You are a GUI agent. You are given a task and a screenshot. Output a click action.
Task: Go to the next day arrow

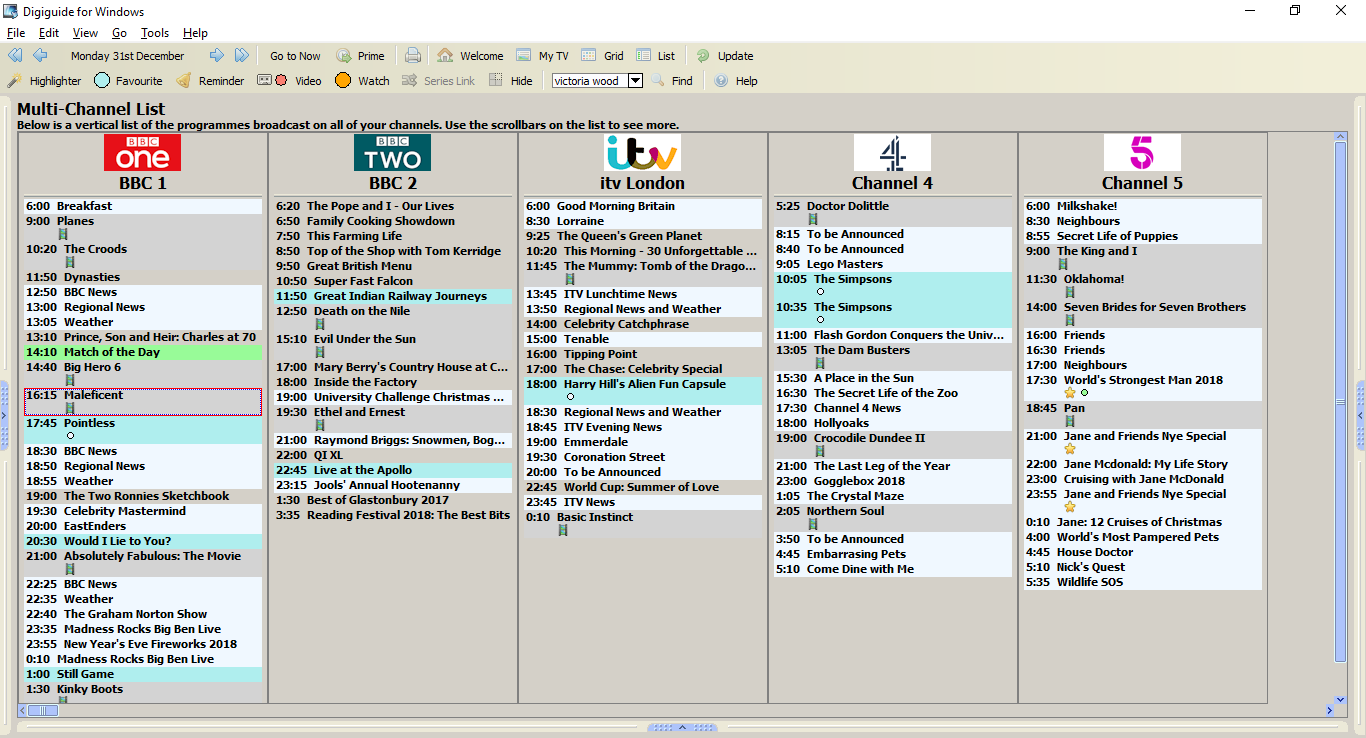point(217,56)
